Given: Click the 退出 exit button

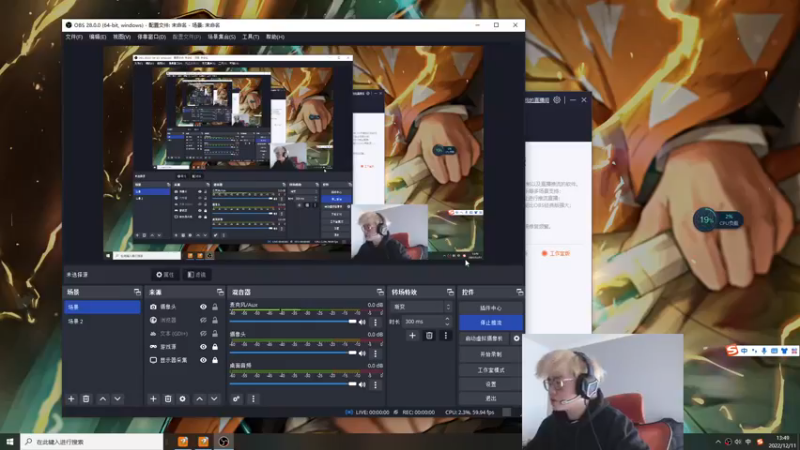Looking at the screenshot, I should click(491, 398).
